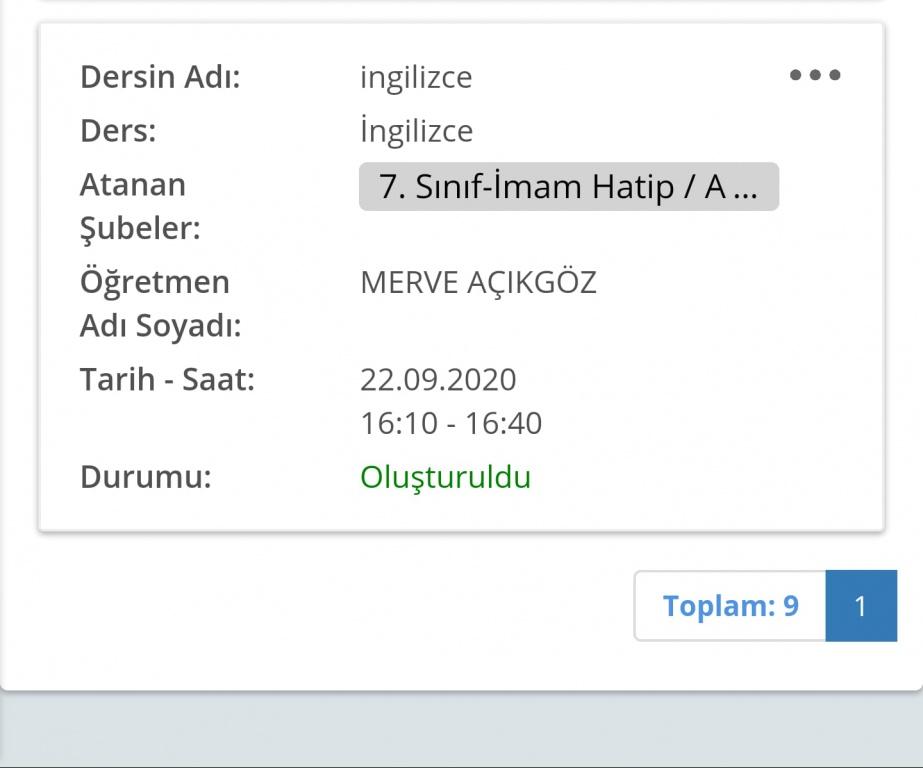Open the three-dot options menu
Viewport: 923px width, 768px height.
point(815,76)
